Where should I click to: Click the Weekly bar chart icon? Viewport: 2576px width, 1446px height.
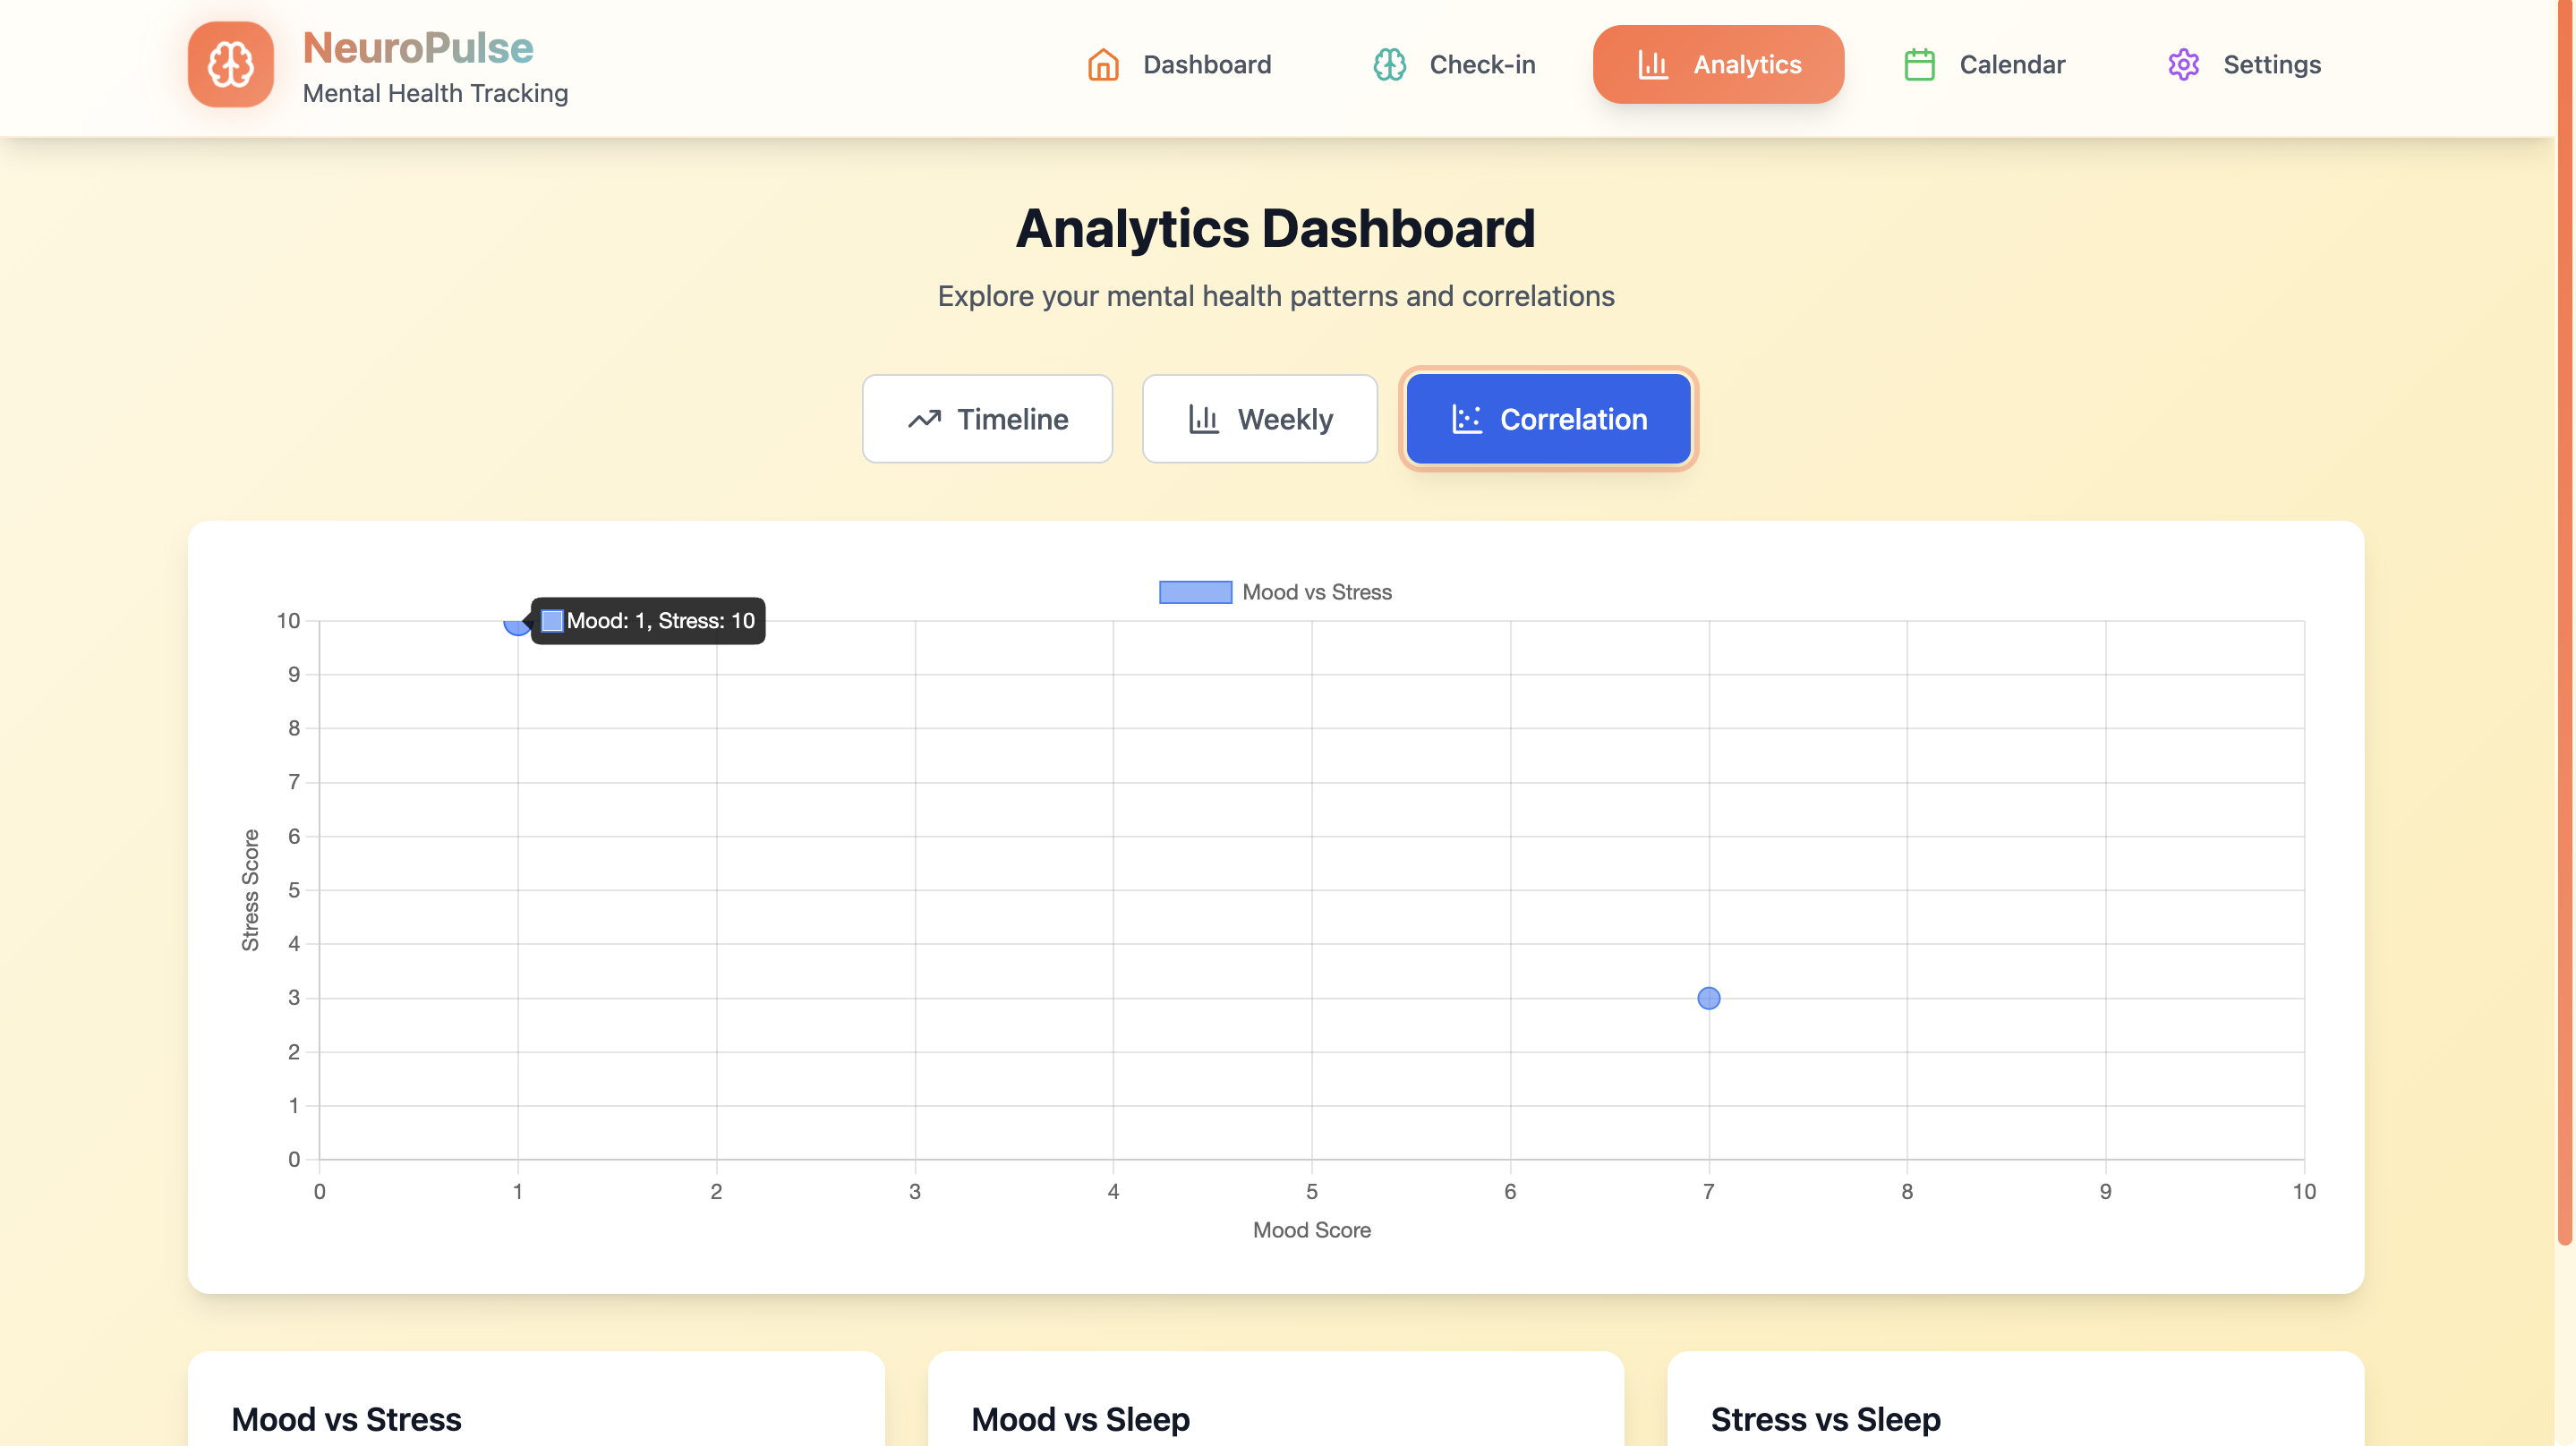point(1203,419)
